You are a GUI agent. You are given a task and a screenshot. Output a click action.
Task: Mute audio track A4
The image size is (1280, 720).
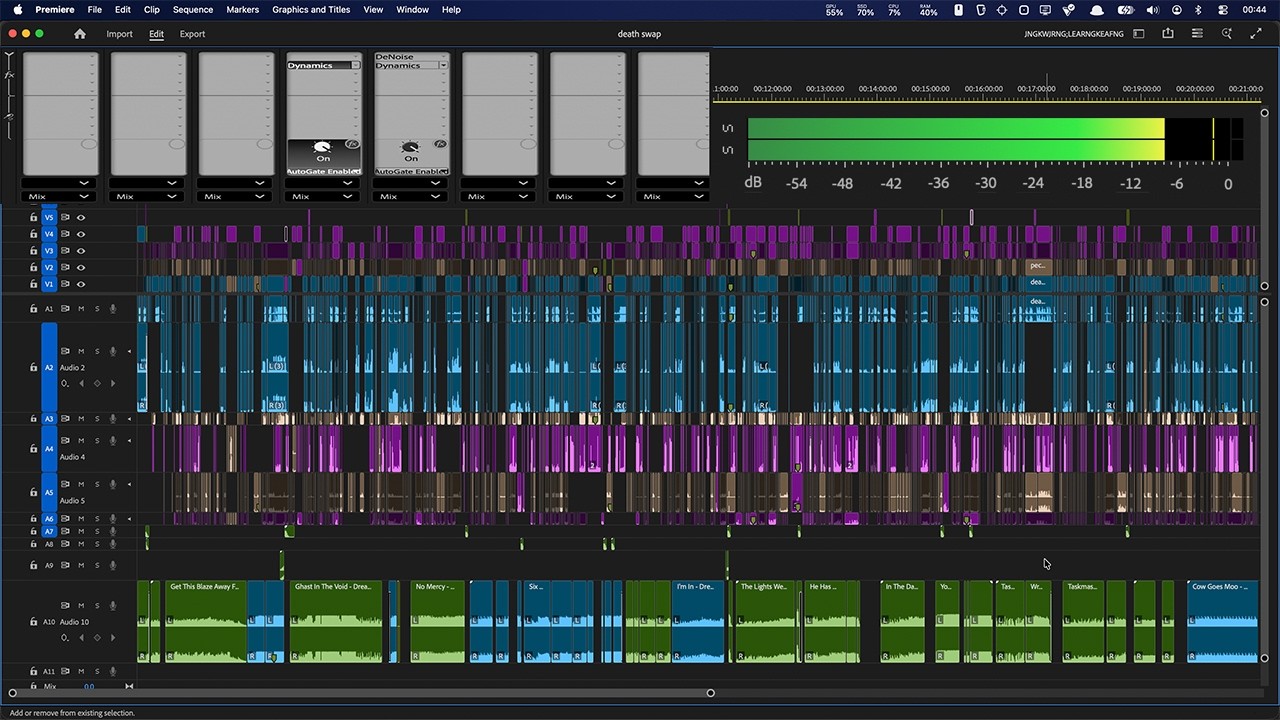[81, 441]
